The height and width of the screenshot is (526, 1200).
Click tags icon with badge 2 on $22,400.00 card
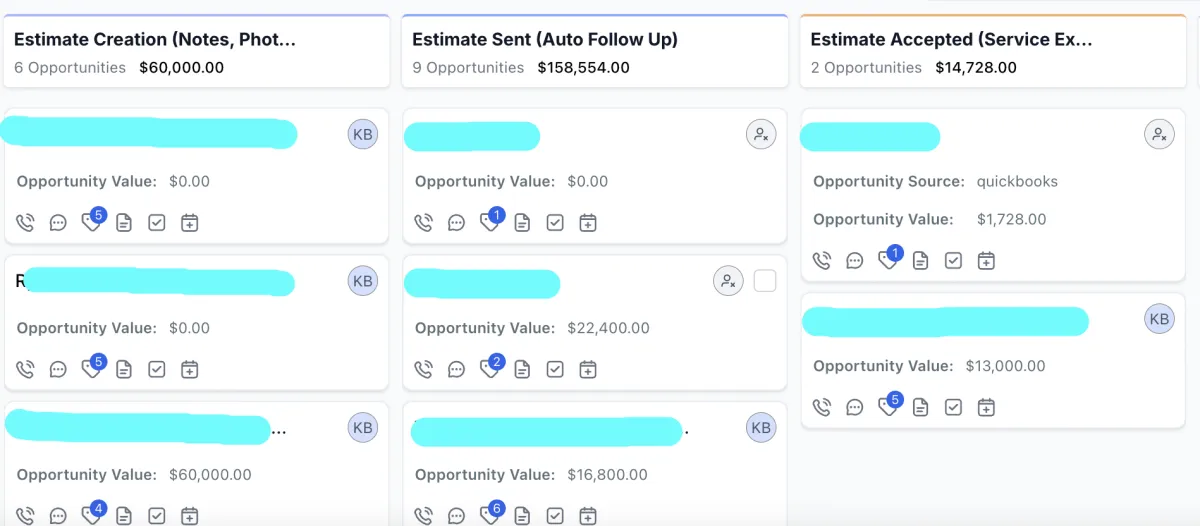click(x=489, y=368)
